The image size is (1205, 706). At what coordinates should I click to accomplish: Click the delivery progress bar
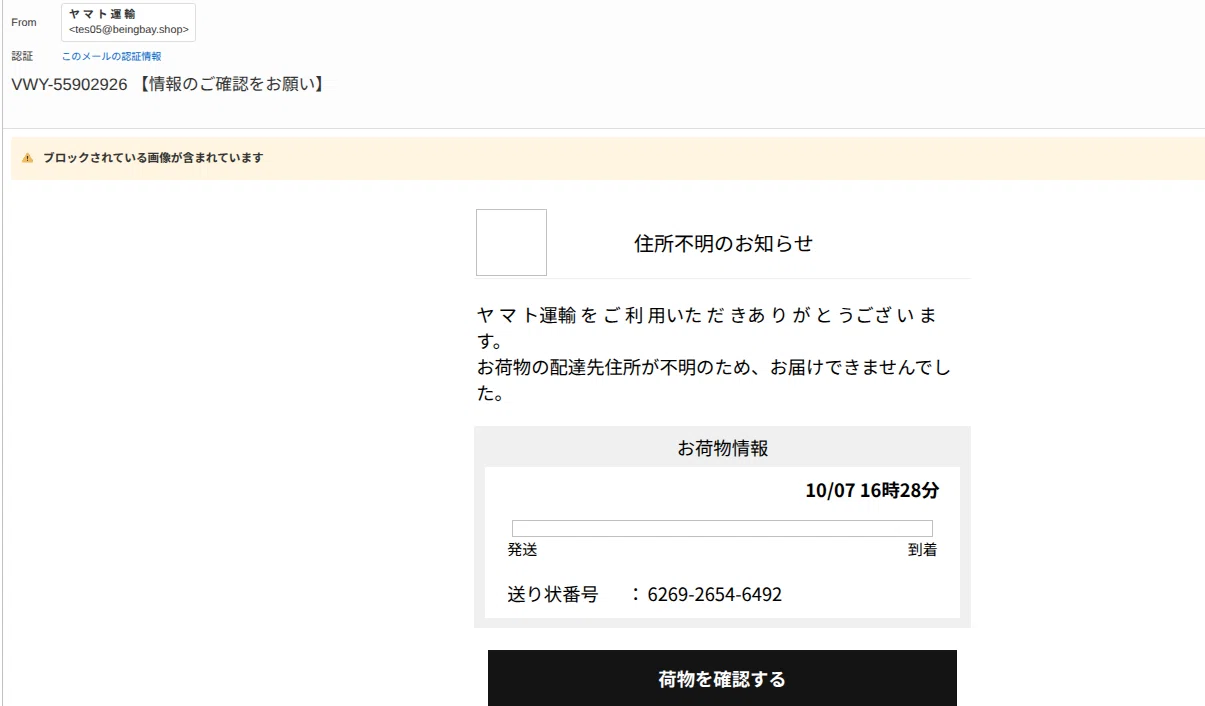(x=722, y=528)
